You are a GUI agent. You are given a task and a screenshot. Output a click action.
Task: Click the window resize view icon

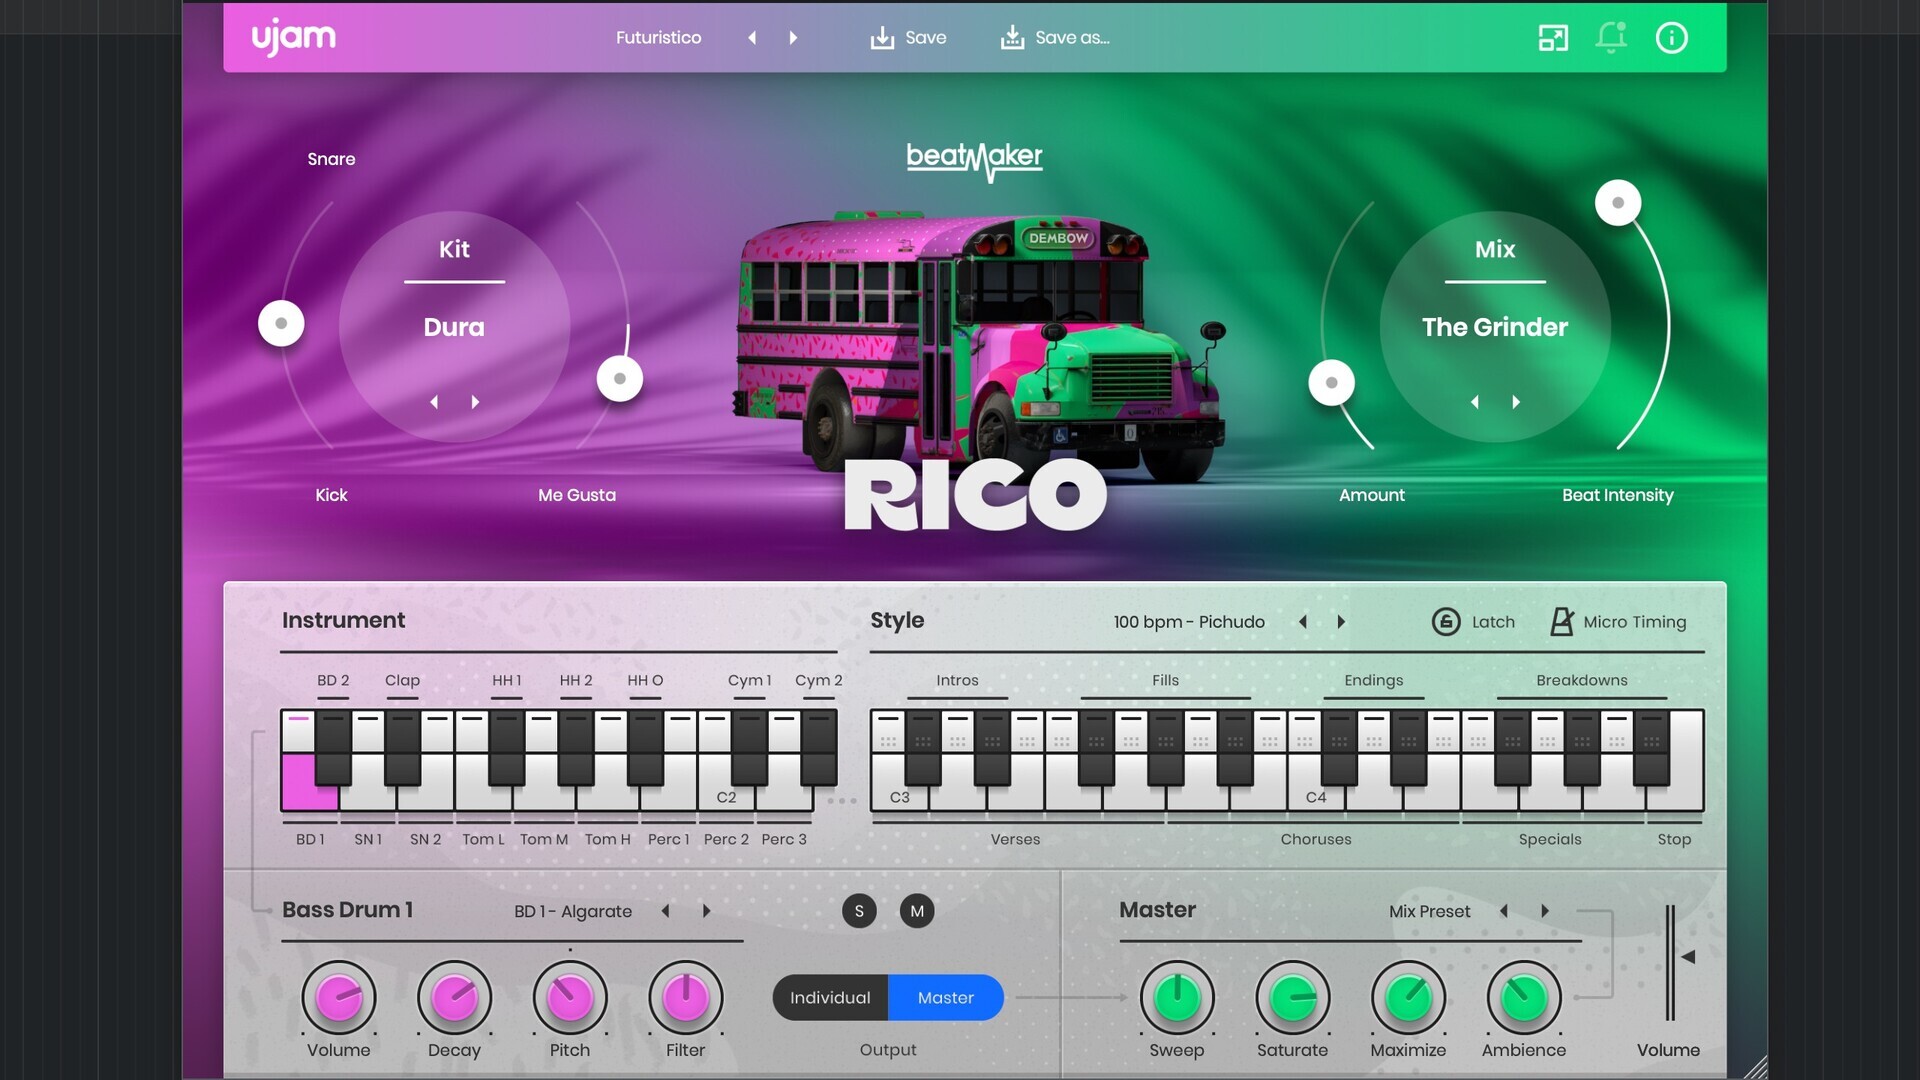coord(1553,38)
